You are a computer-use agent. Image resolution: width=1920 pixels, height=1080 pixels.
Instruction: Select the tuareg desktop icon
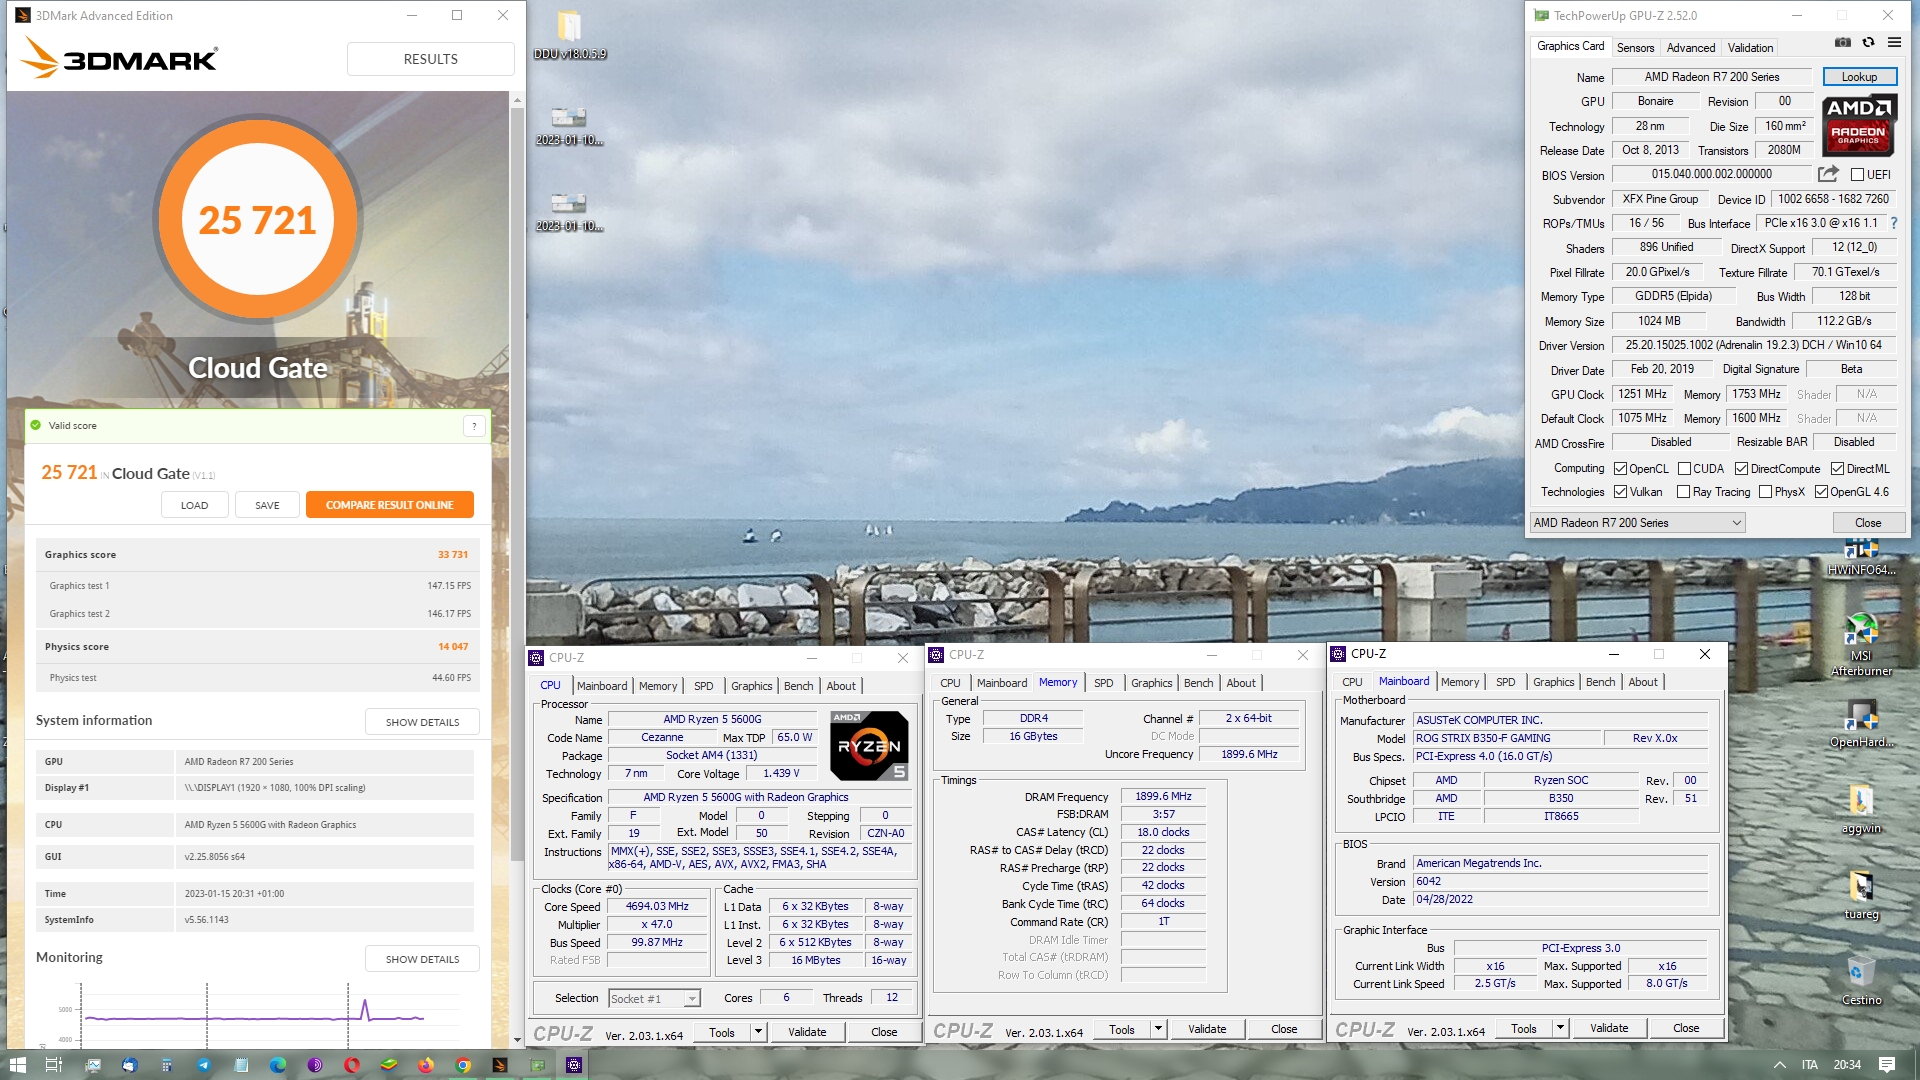pyautogui.click(x=1861, y=896)
